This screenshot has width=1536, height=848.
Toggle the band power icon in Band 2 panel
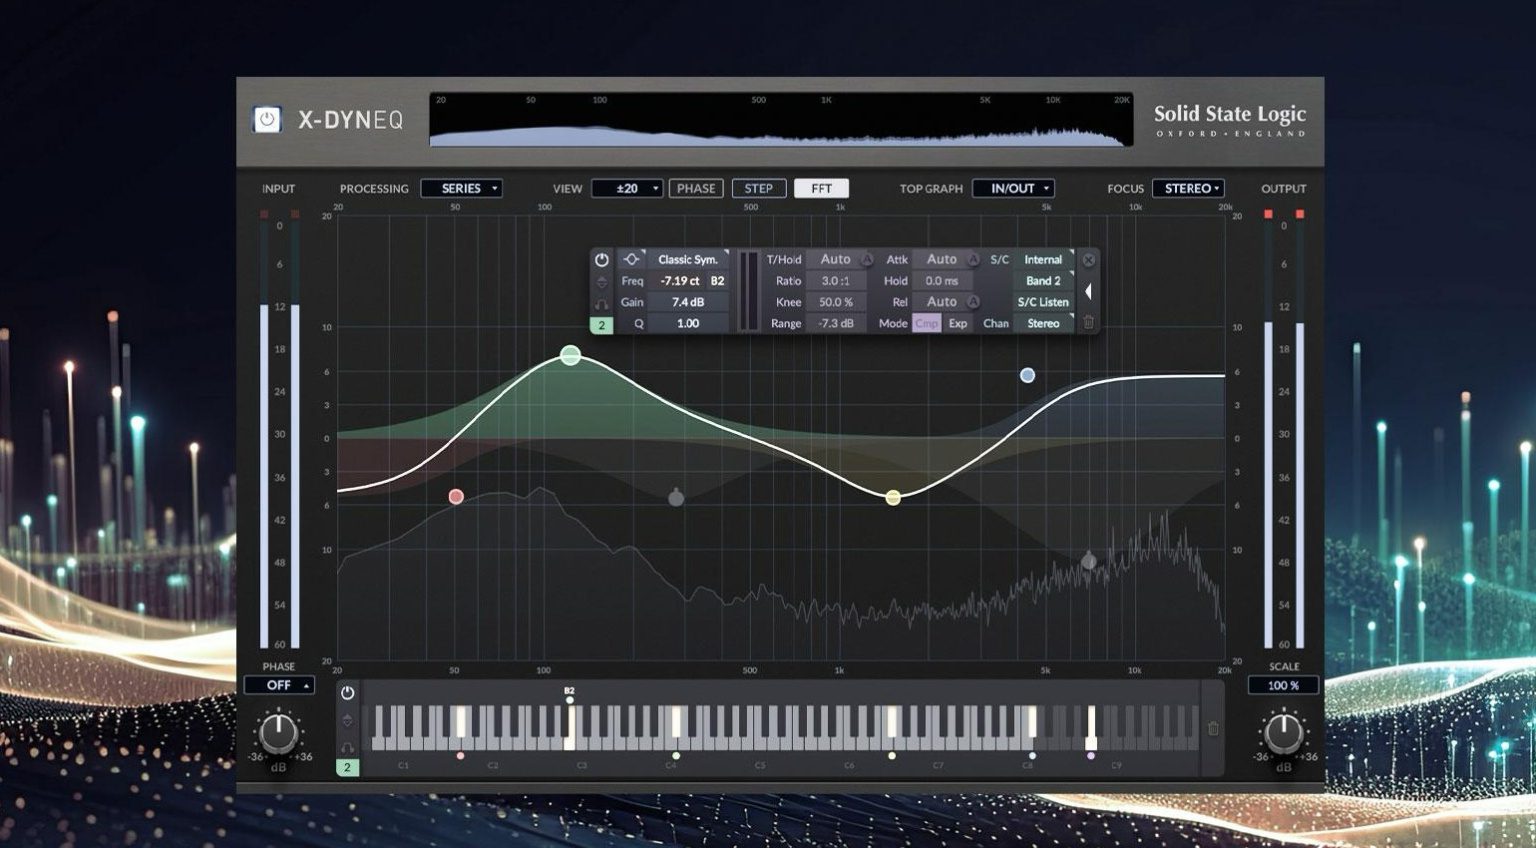tap(601, 260)
